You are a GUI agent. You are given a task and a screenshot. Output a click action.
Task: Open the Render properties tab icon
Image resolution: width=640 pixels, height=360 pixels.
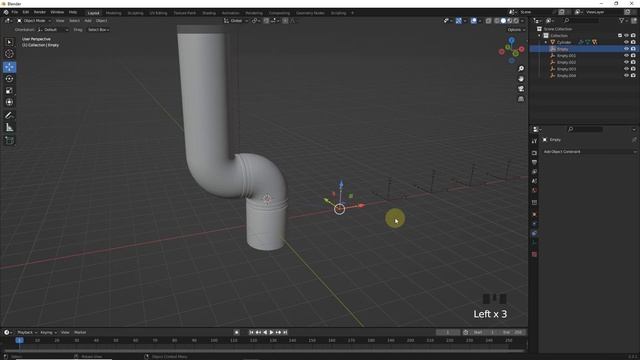534,153
